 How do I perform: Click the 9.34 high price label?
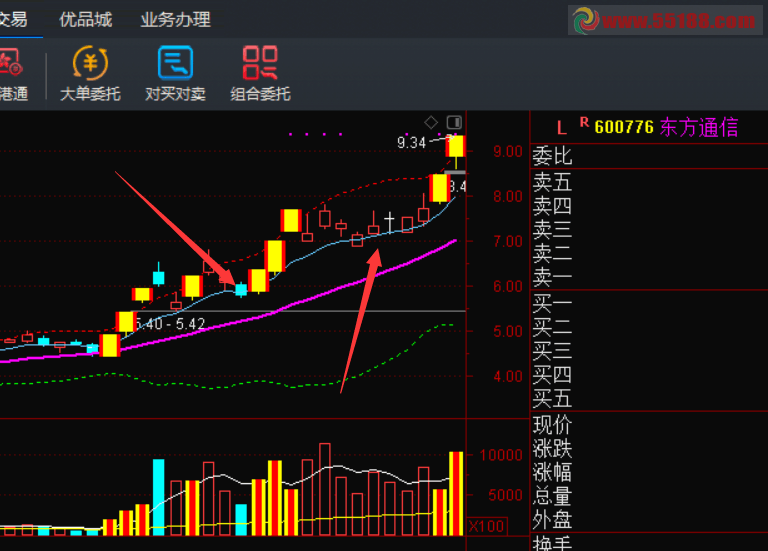point(411,143)
